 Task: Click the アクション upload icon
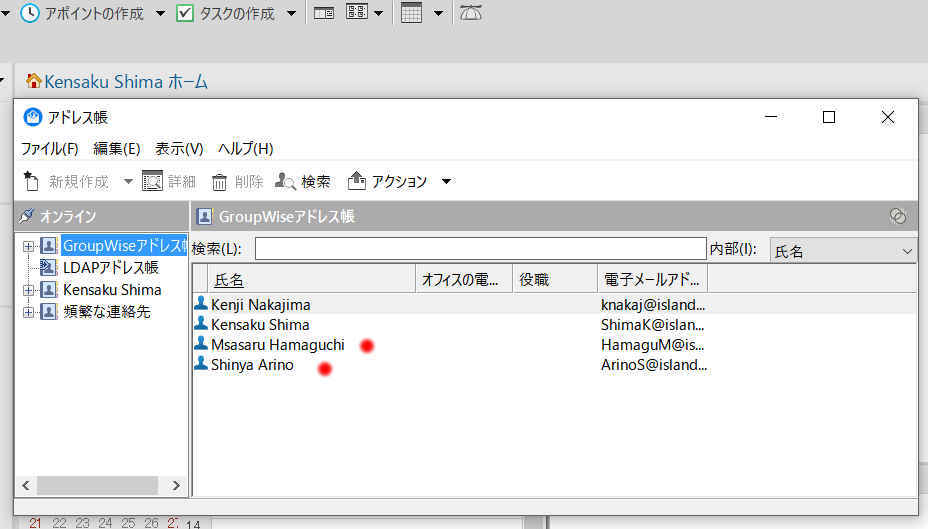coord(356,180)
